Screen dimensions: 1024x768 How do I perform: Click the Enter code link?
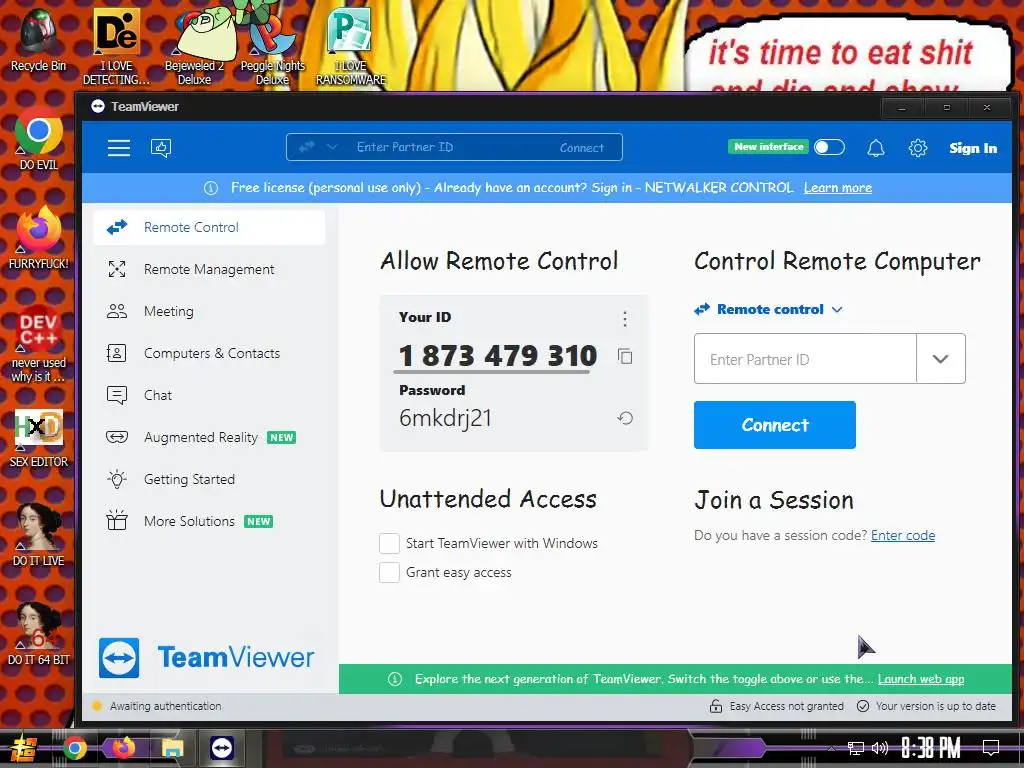[x=903, y=536]
